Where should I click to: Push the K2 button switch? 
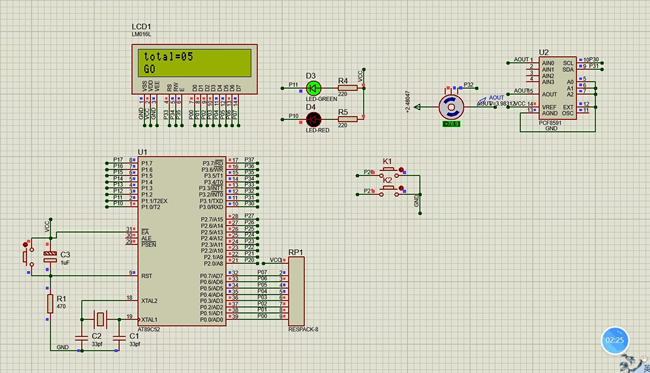click(388, 189)
